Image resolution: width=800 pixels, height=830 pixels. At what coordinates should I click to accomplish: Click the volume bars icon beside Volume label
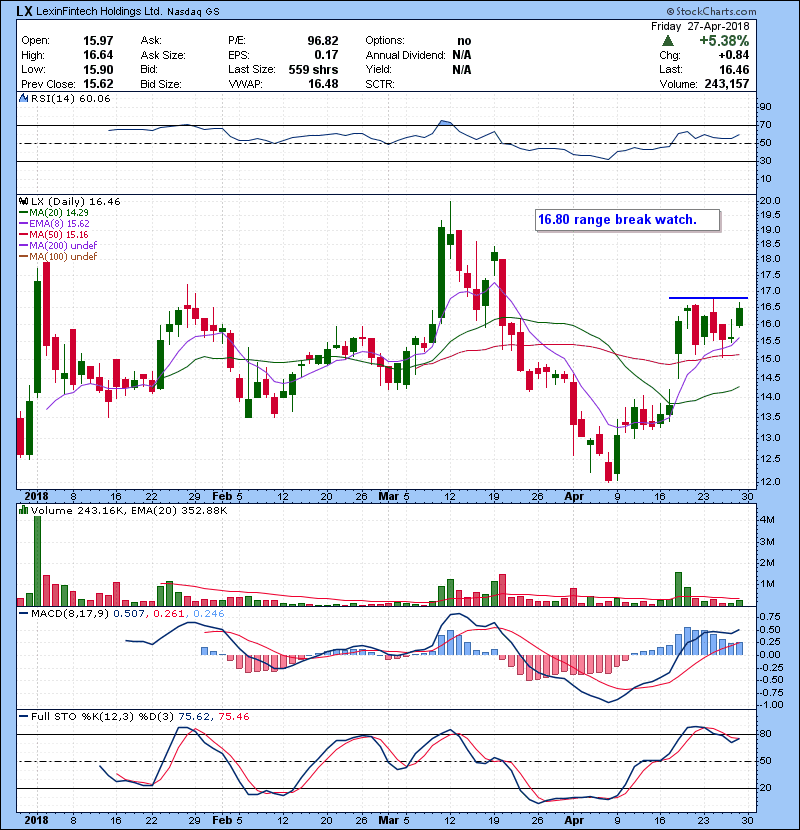point(23,510)
